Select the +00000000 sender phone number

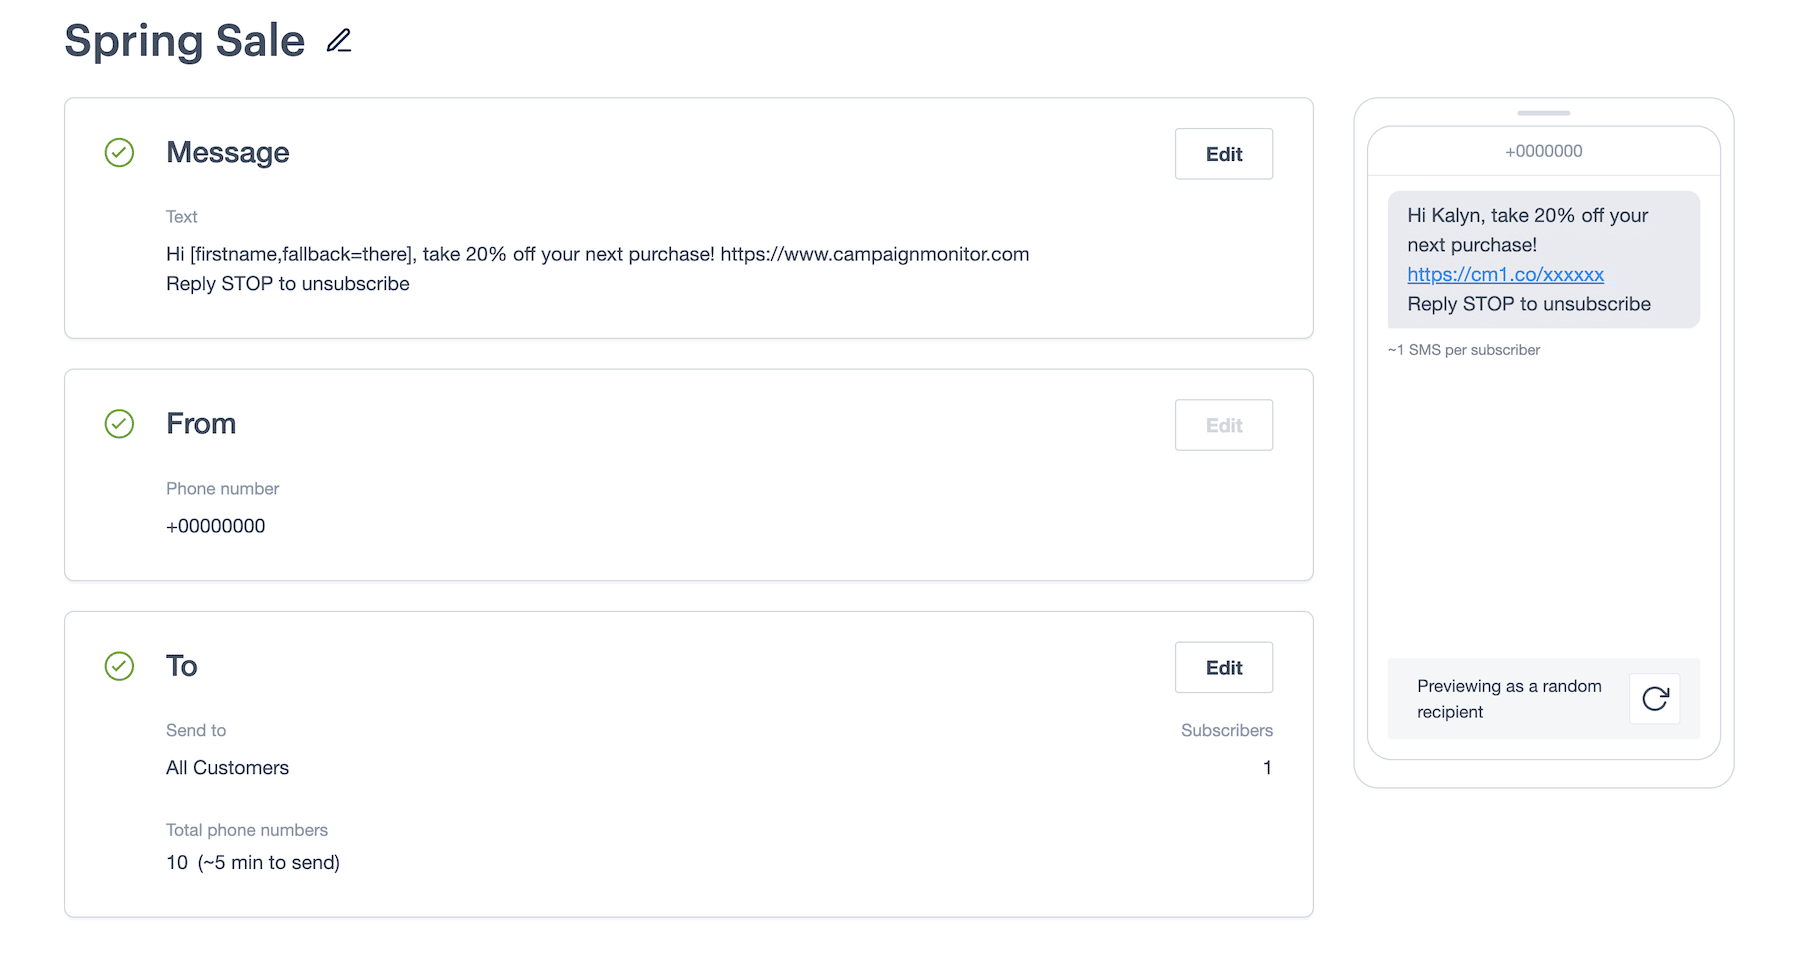(216, 526)
